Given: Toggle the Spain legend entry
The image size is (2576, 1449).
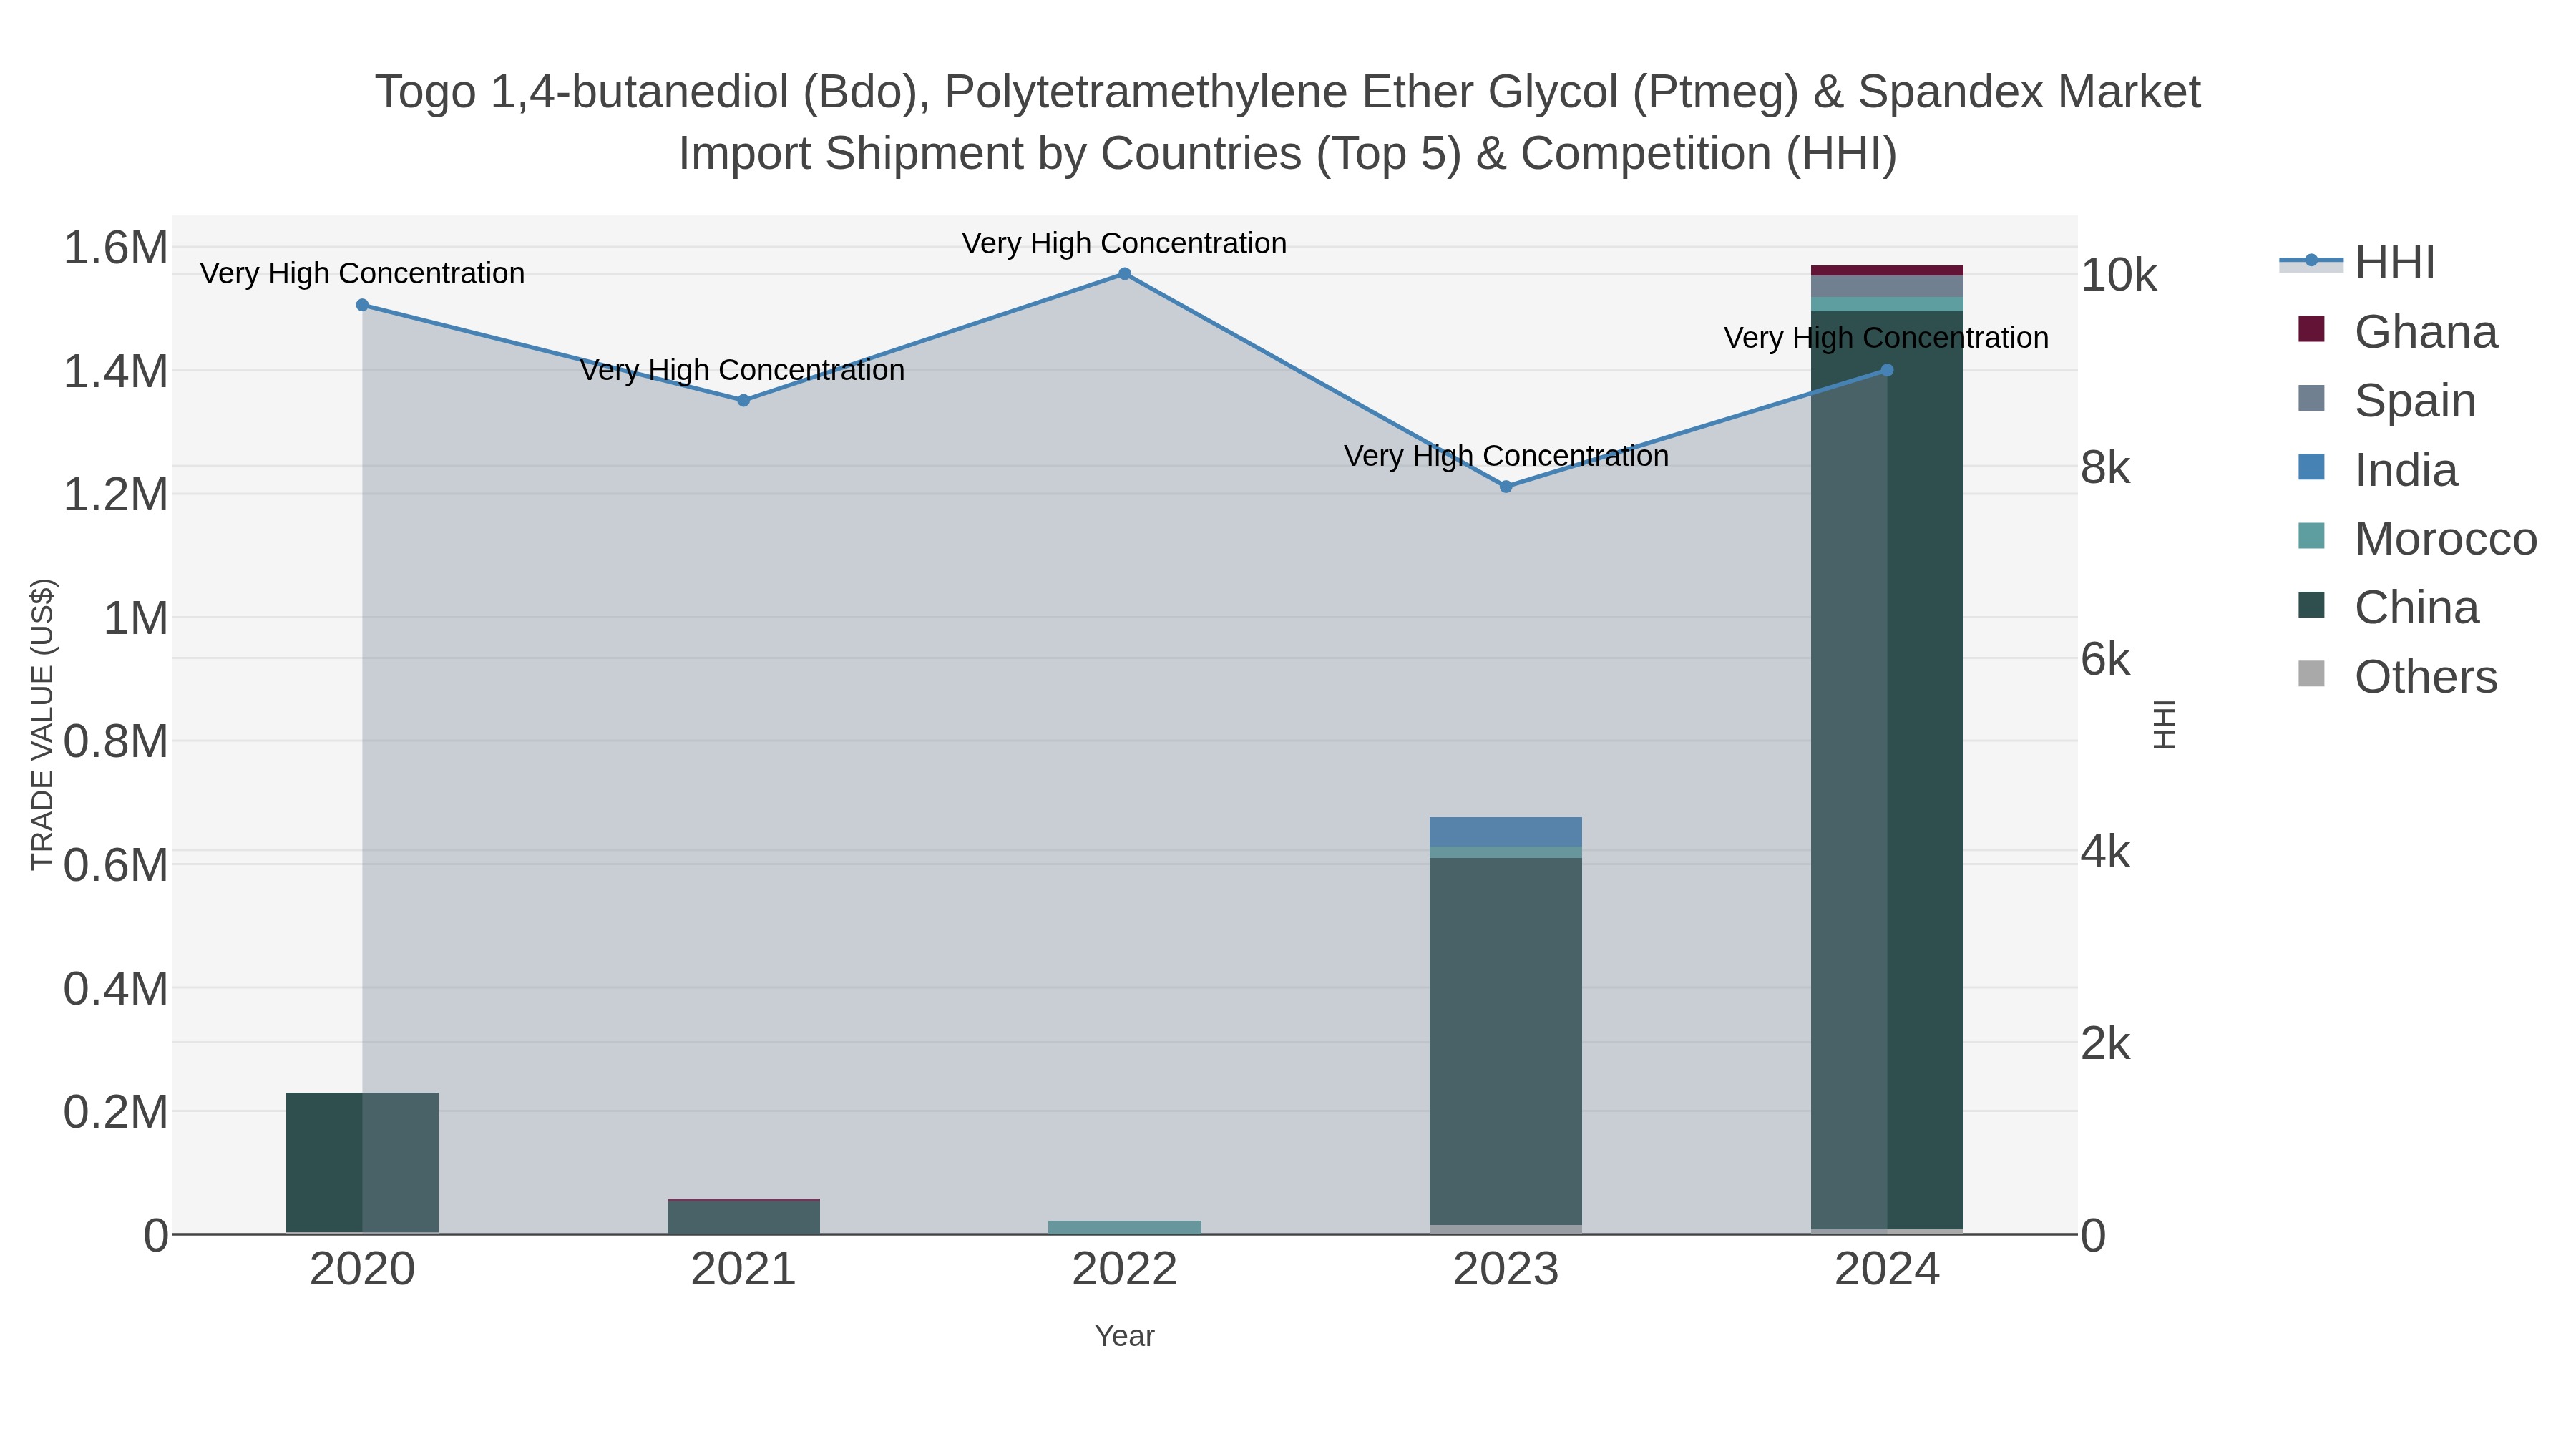Looking at the screenshot, I should (x=2387, y=401).
